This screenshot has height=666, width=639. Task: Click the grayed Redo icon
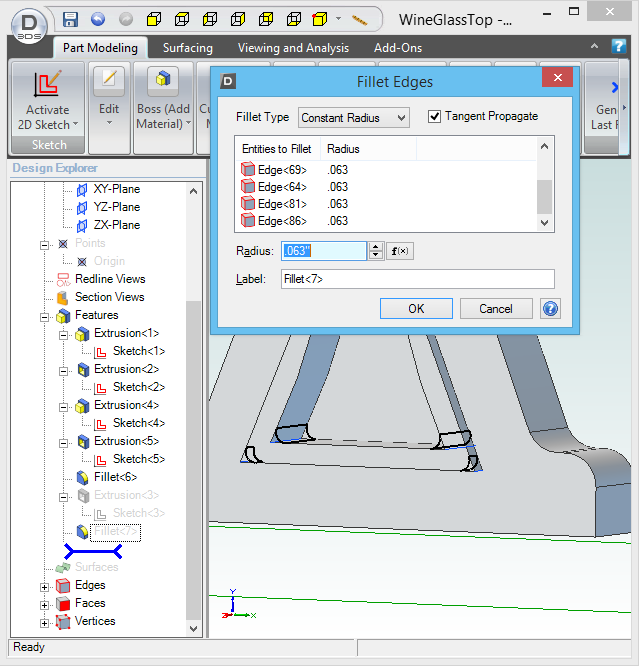126,19
